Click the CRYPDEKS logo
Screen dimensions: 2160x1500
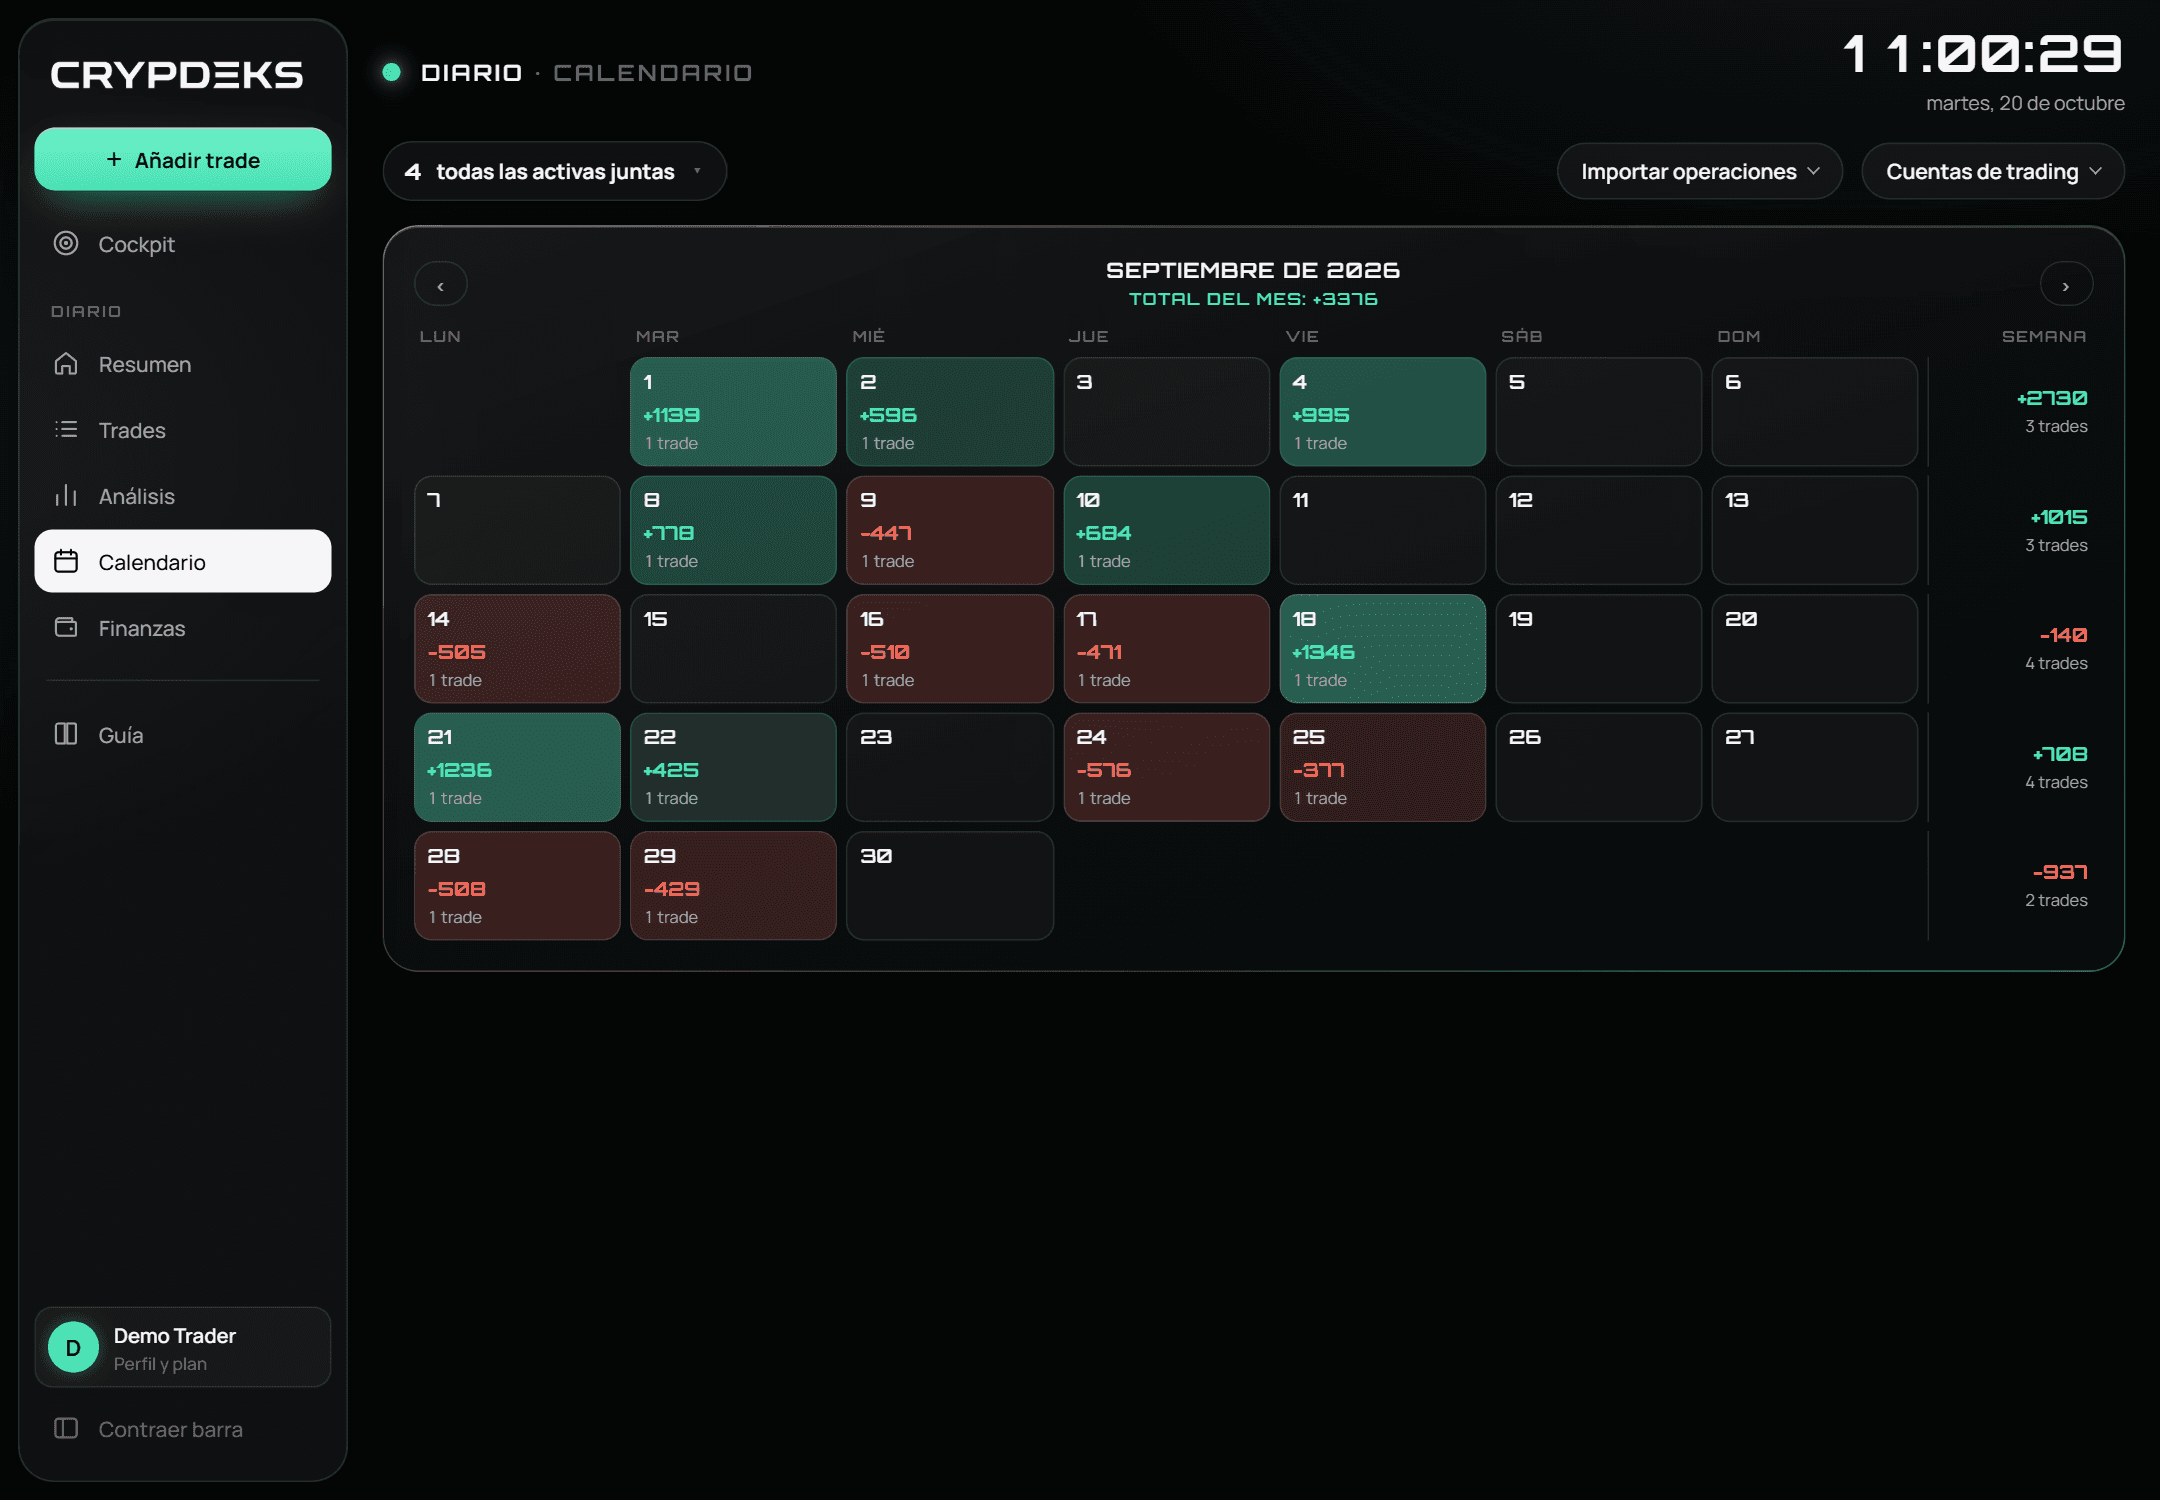(x=177, y=75)
